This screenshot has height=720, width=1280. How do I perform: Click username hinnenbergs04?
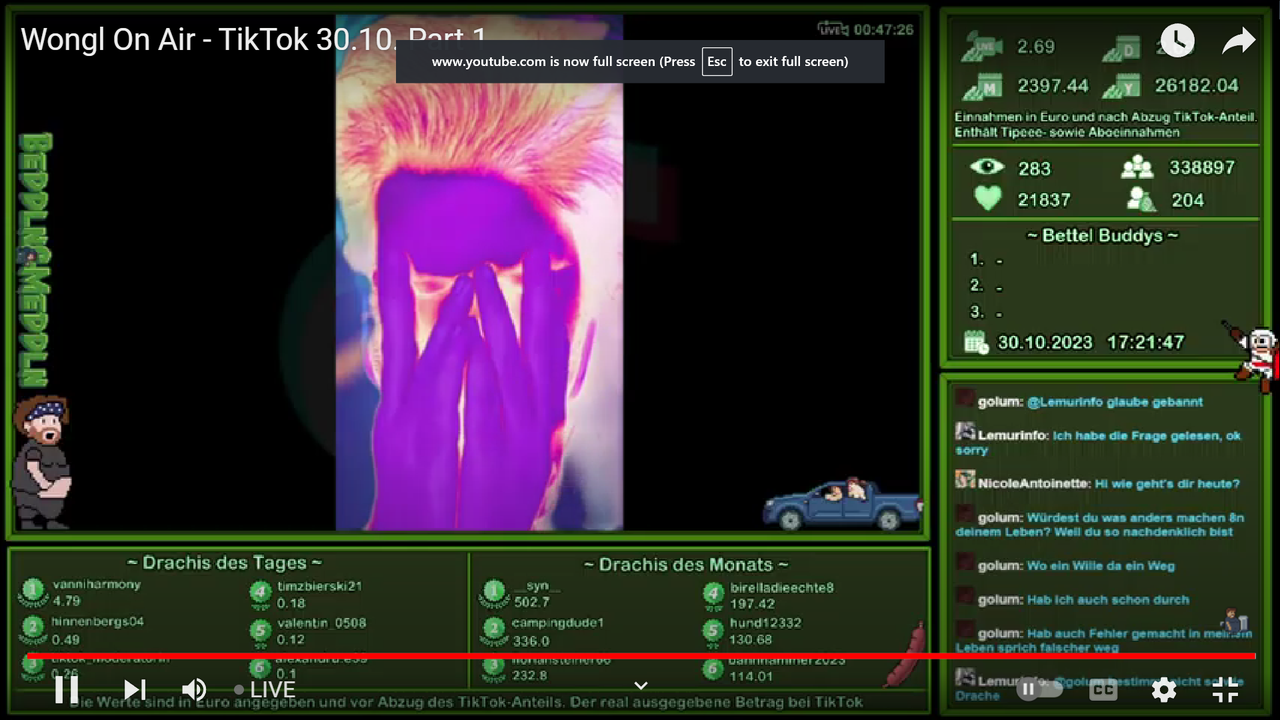[98, 621]
